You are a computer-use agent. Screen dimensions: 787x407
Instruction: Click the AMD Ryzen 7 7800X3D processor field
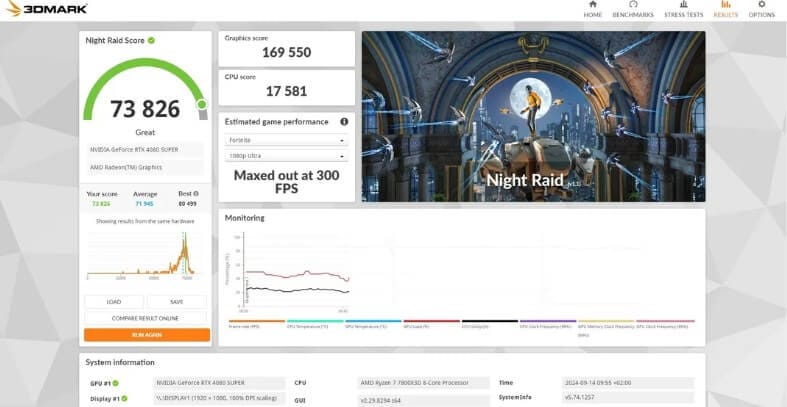[x=424, y=383]
